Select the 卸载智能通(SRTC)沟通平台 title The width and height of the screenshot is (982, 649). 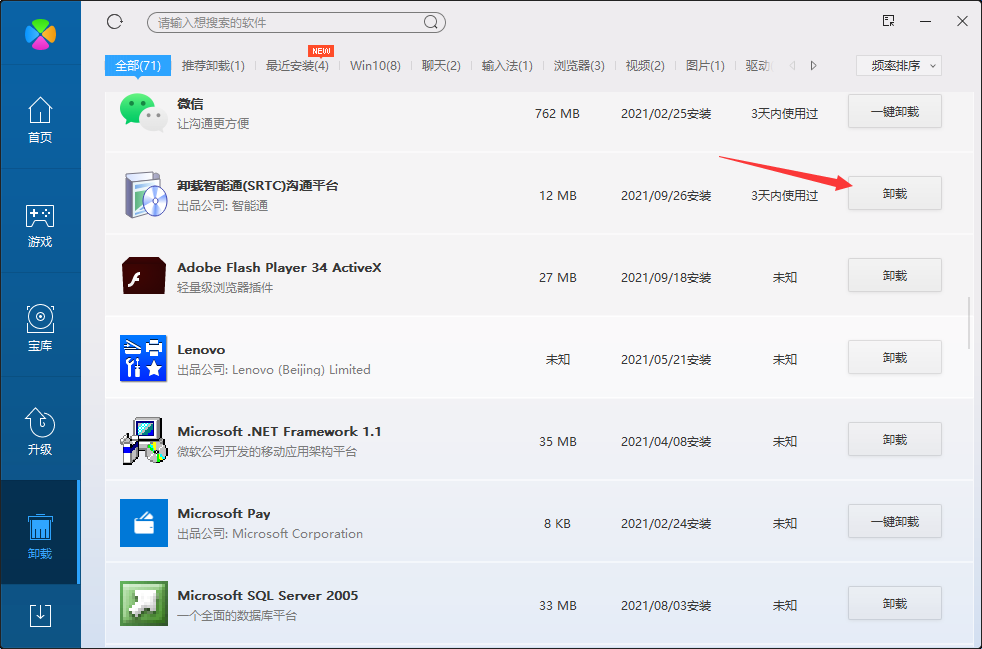coord(257,185)
